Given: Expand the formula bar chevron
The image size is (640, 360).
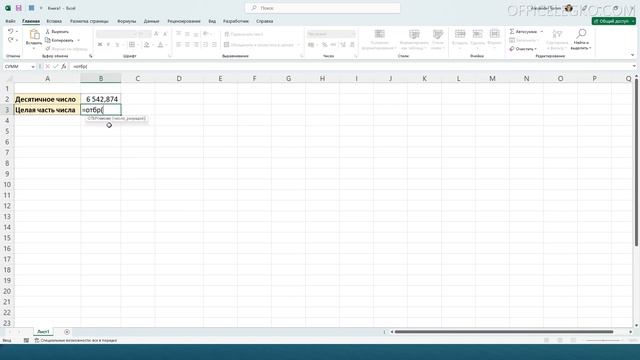Looking at the screenshot, I should [634, 66].
